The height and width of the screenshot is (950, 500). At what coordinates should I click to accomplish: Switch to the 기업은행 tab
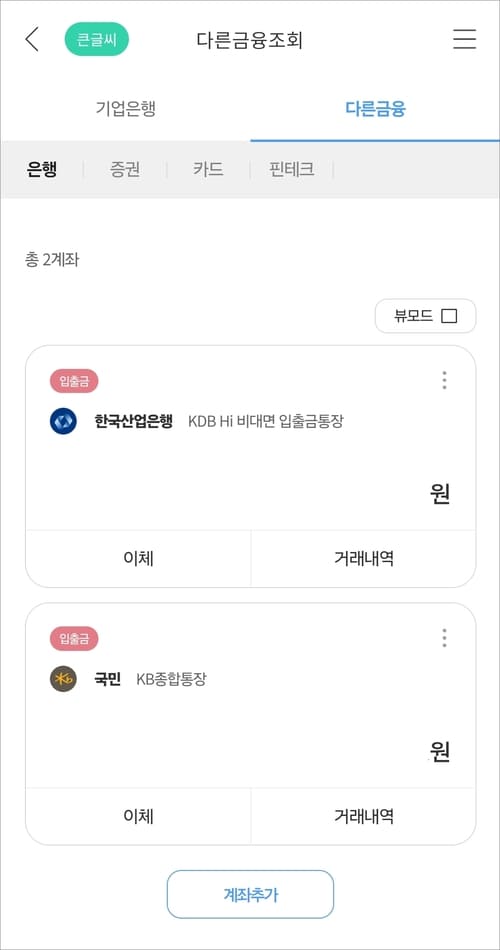[x=126, y=109]
